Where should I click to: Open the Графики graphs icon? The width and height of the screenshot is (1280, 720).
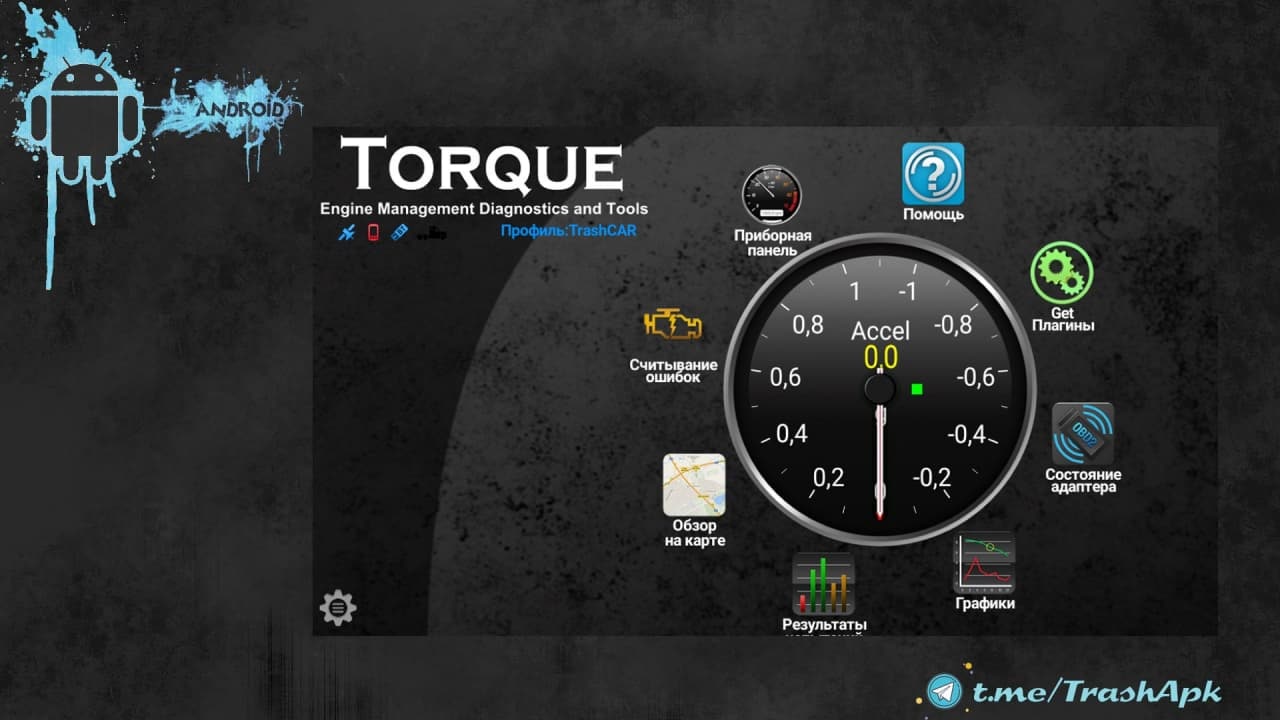click(984, 563)
